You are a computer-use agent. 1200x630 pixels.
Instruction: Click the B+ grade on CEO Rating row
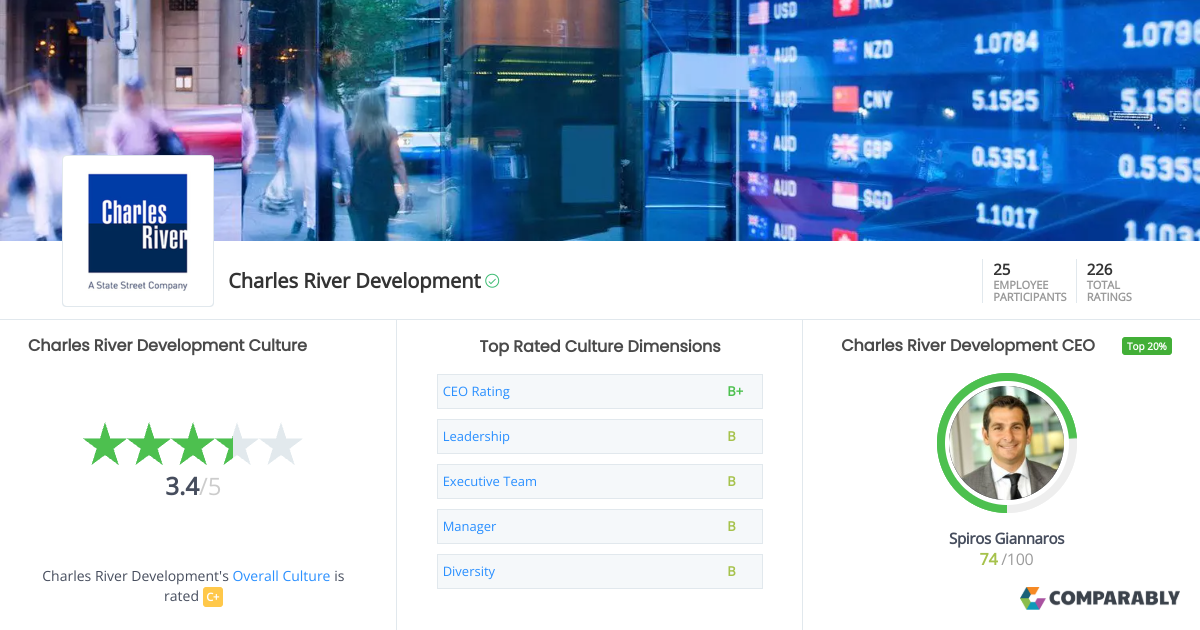(x=735, y=392)
